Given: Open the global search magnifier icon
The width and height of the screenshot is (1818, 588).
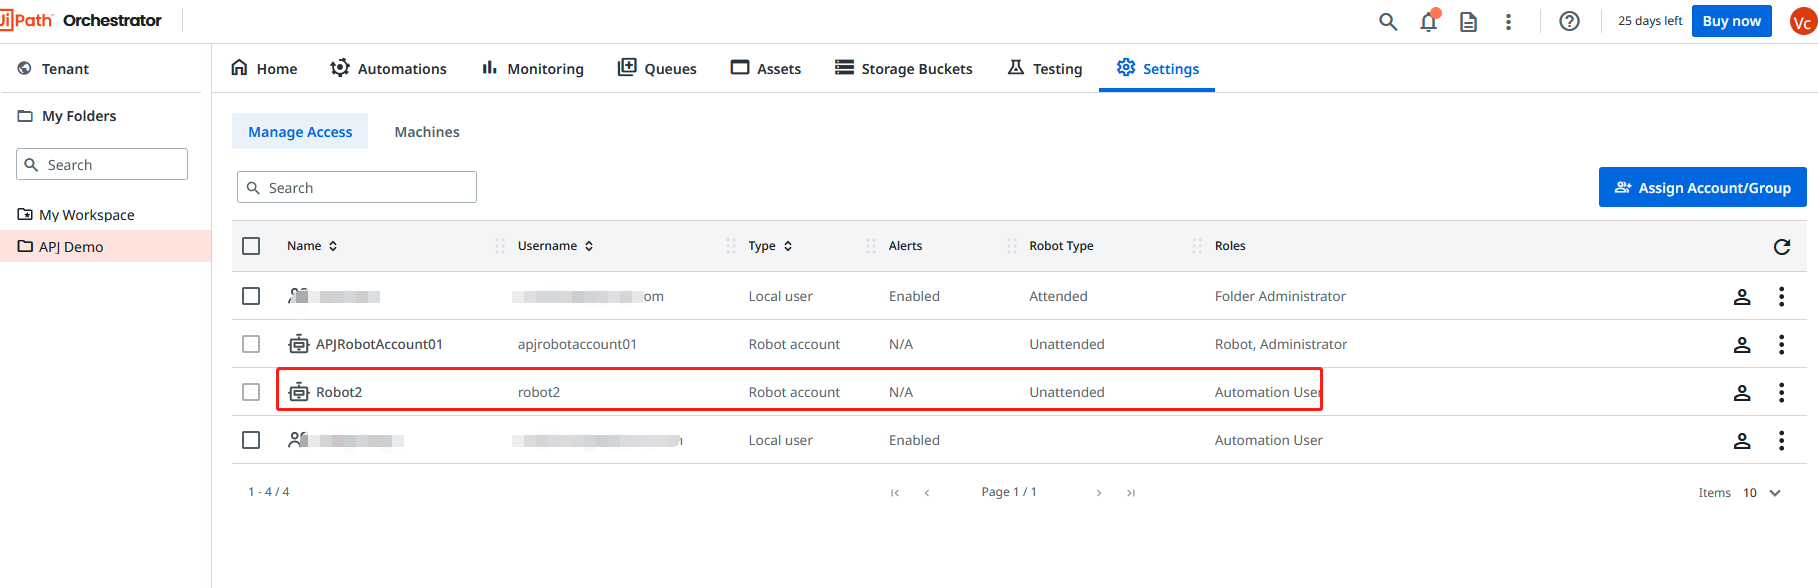Looking at the screenshot, I should (1388, 21).
